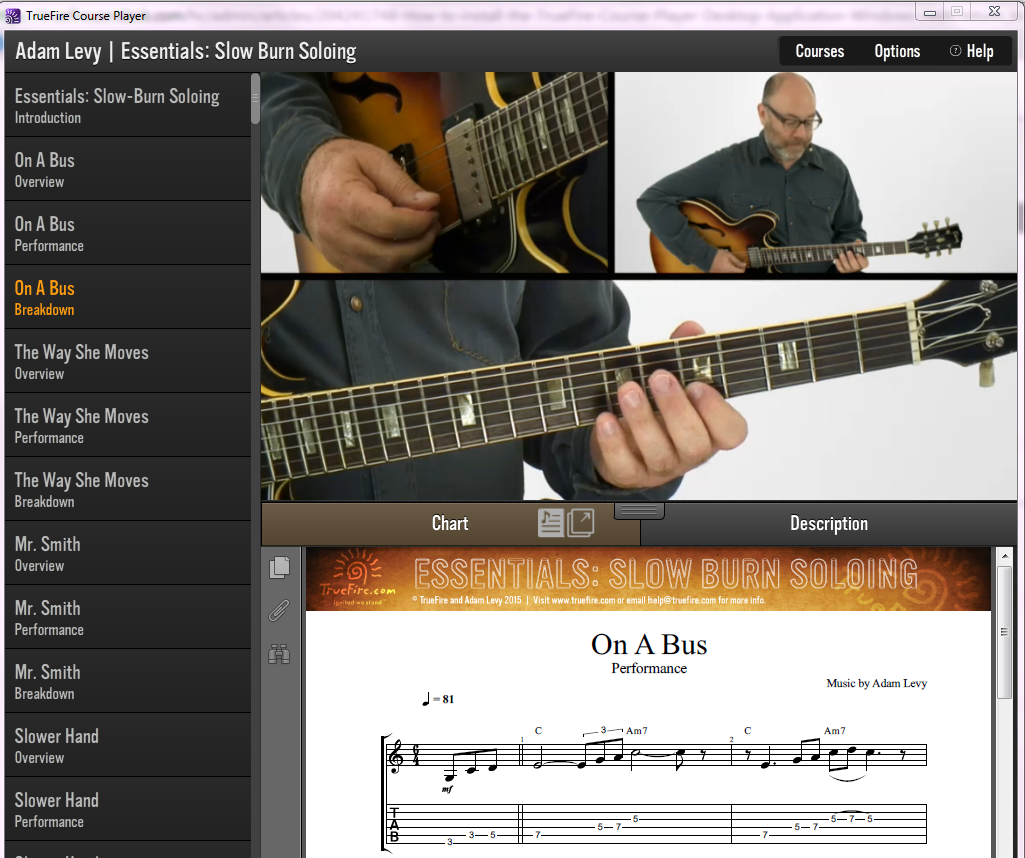Grab the panel resize handle above the tabs
This screenshot has height=858, width=1025.
(x=639, y=511)
